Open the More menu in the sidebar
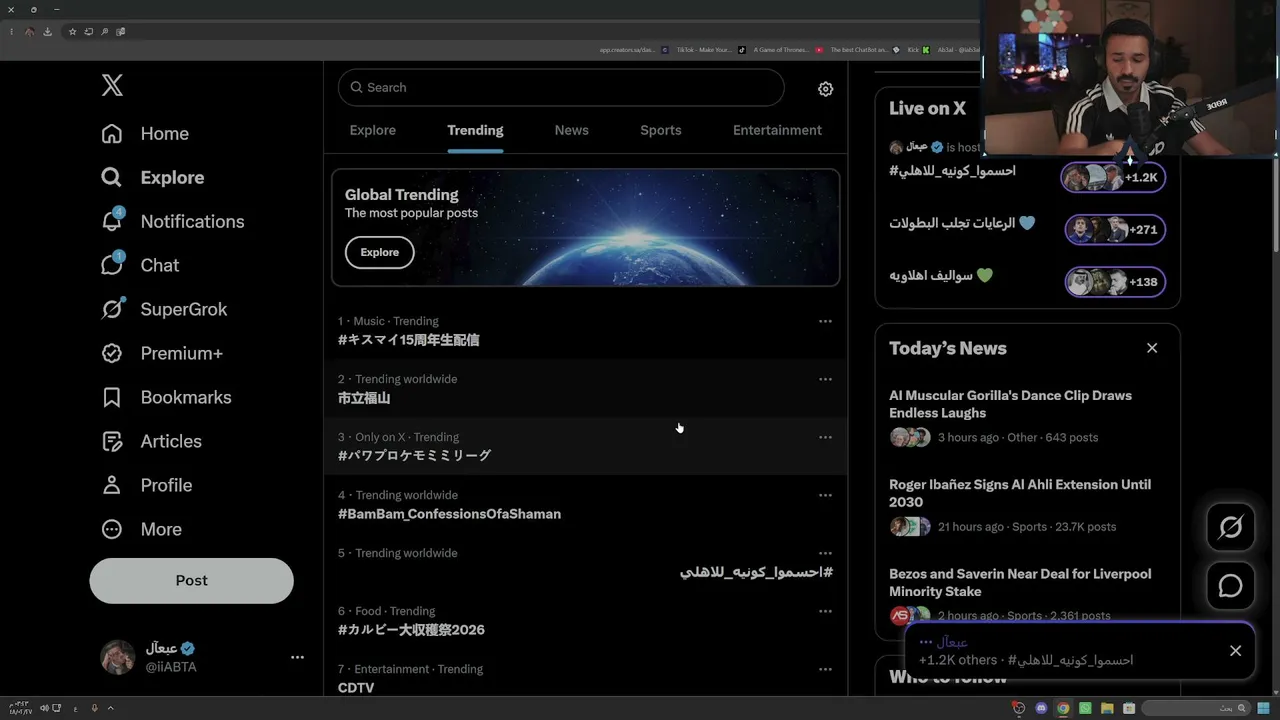This screenshot has height=720, width=1280. (x=141, y=529)
